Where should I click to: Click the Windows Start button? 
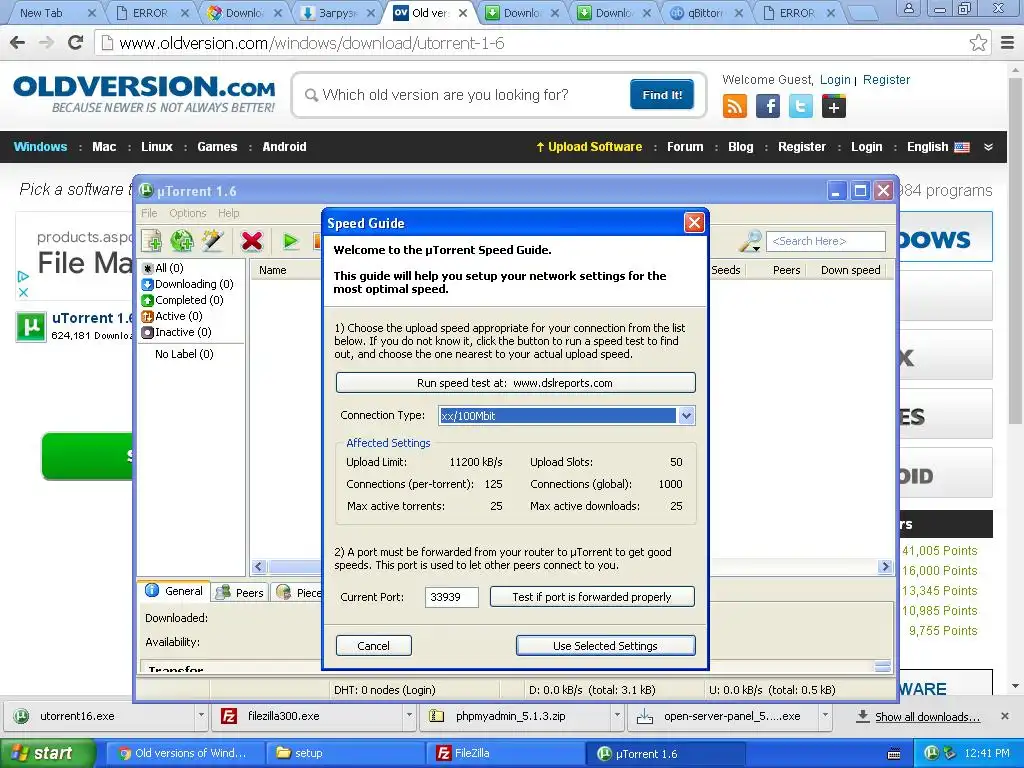(47, 753)
